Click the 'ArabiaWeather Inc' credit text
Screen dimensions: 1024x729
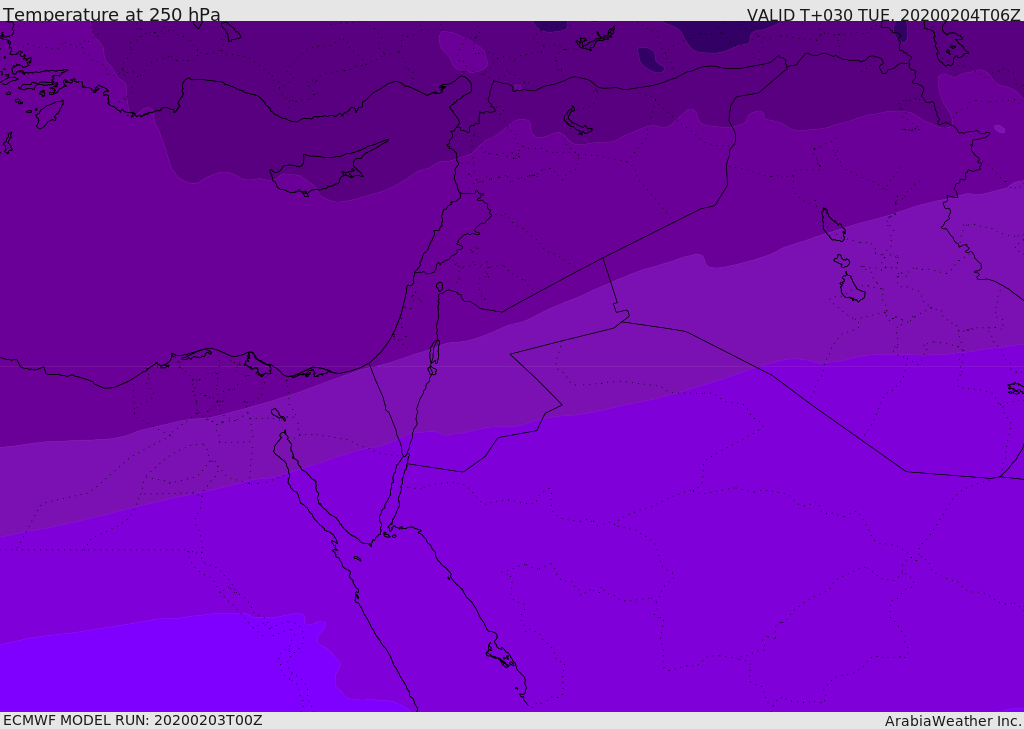(952, 721)
